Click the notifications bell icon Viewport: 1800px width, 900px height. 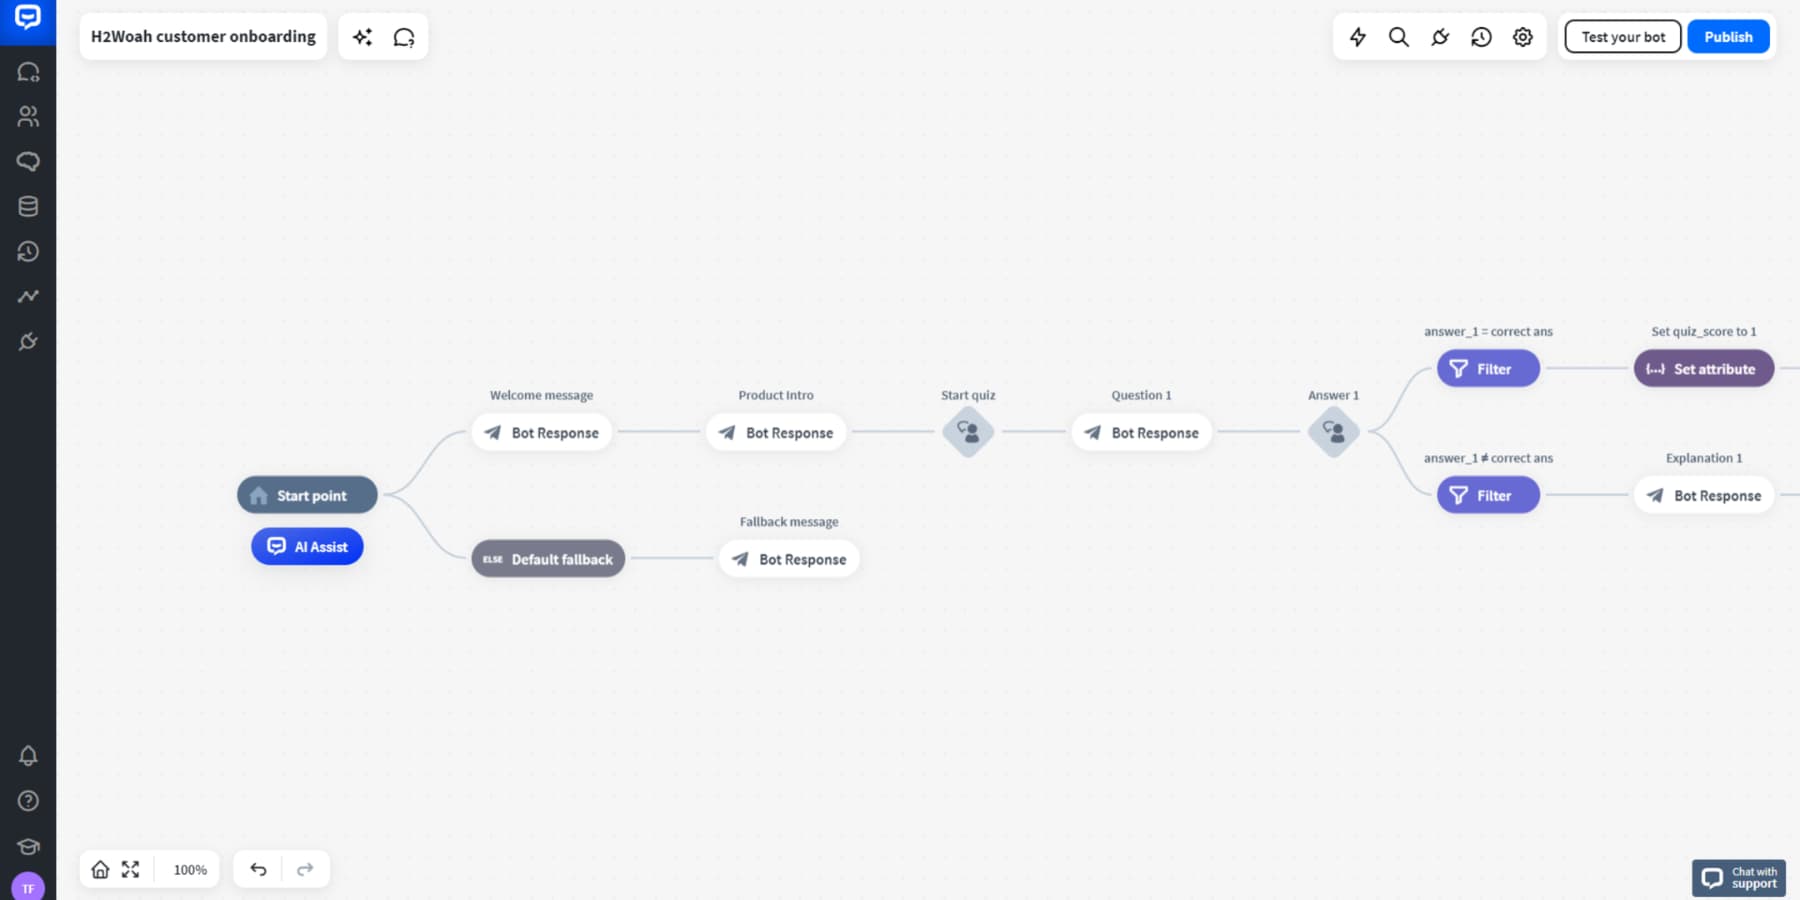click(x=28, y=756)
